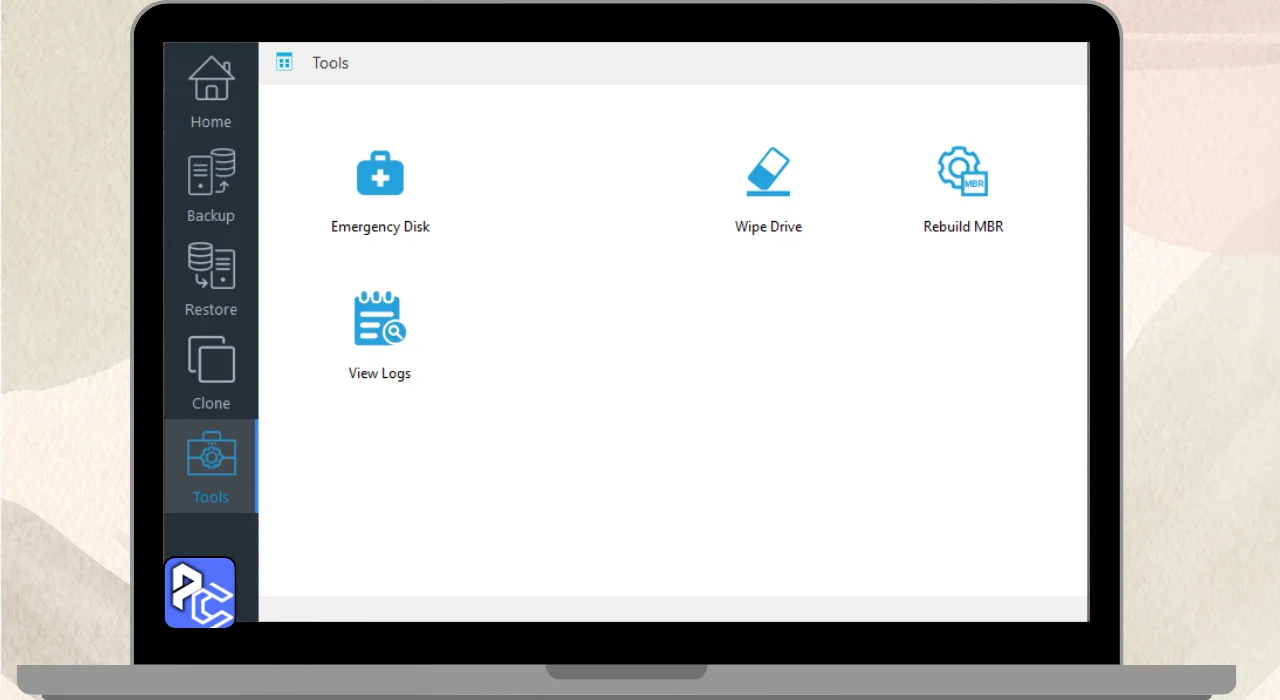1280x700 pixels.
Task: Click the "Wipe Drive" label
Action: click(x=768, y=227)
